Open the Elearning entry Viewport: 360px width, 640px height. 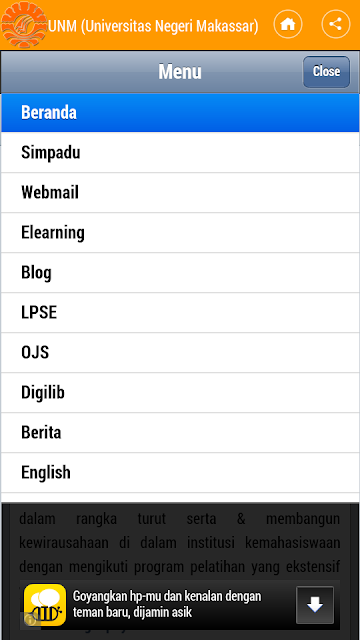coord(180,232)
